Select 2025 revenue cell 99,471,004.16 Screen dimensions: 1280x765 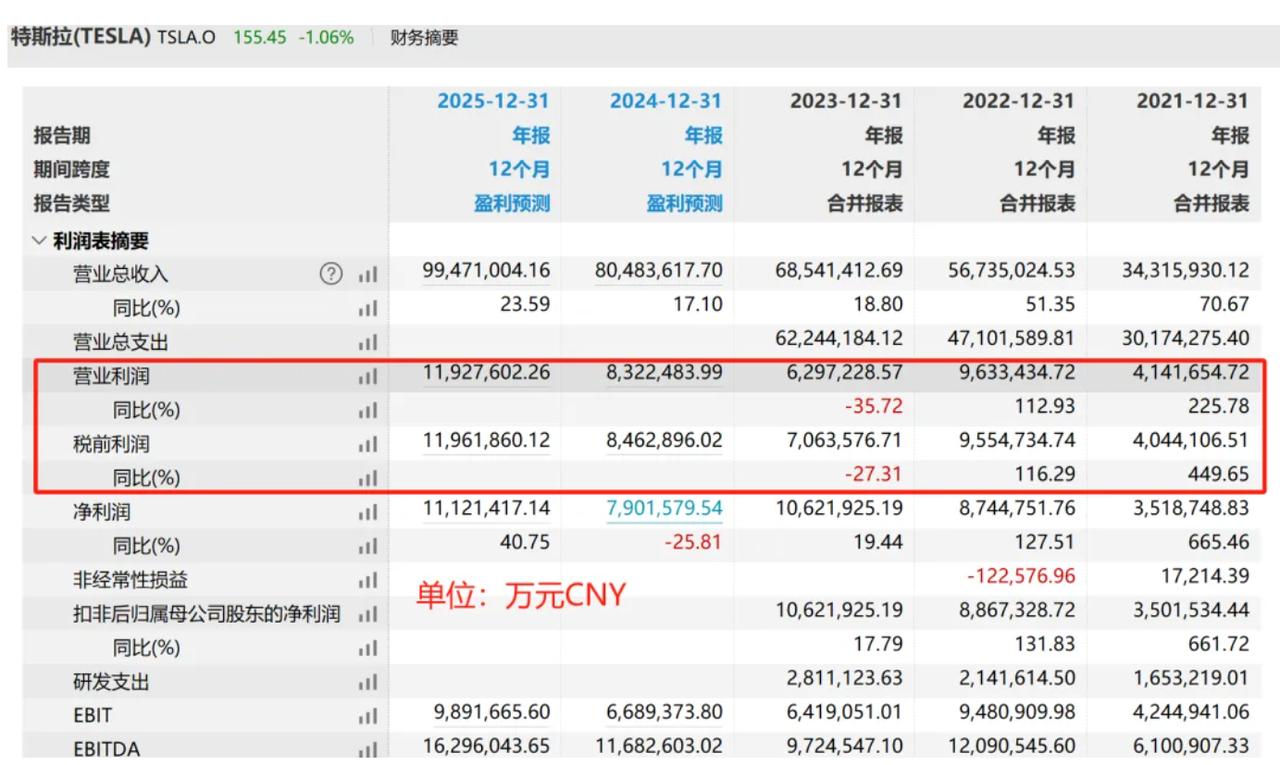click(486, 270)
